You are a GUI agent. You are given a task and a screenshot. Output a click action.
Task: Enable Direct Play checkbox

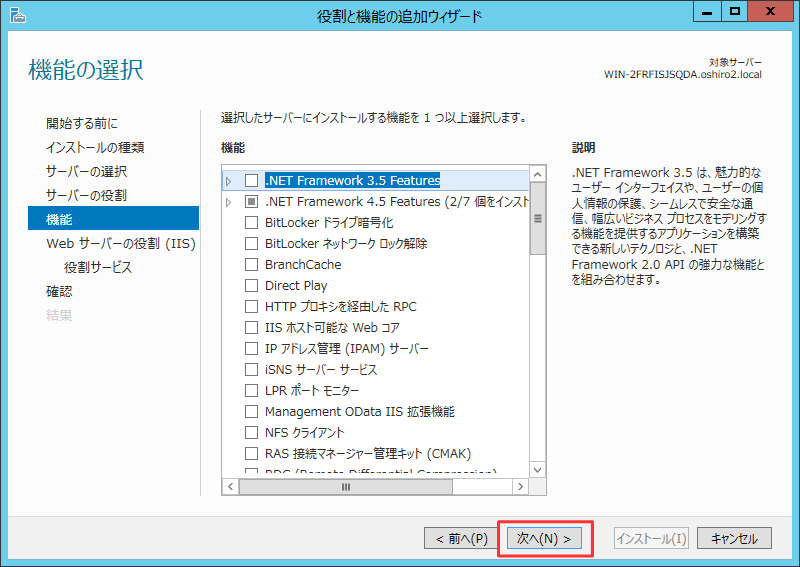coord(252,285)
